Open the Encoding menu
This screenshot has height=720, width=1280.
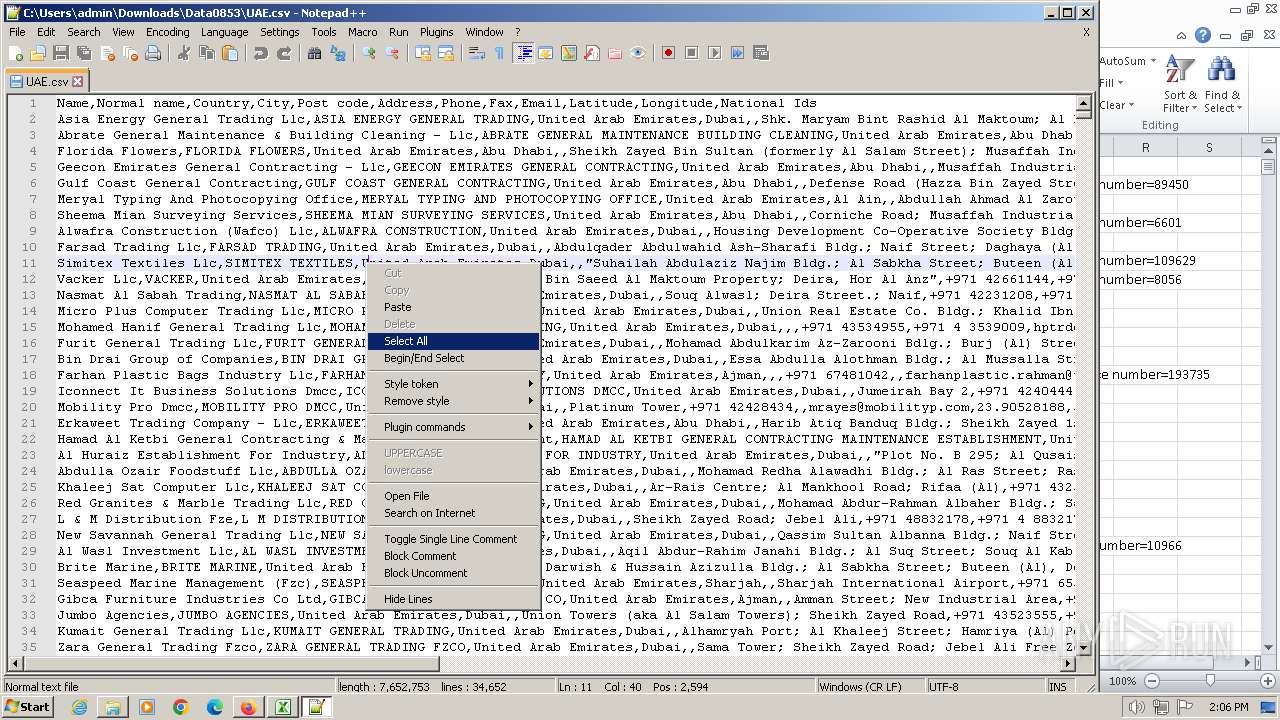pyautogui.click(x=167, y=32)
